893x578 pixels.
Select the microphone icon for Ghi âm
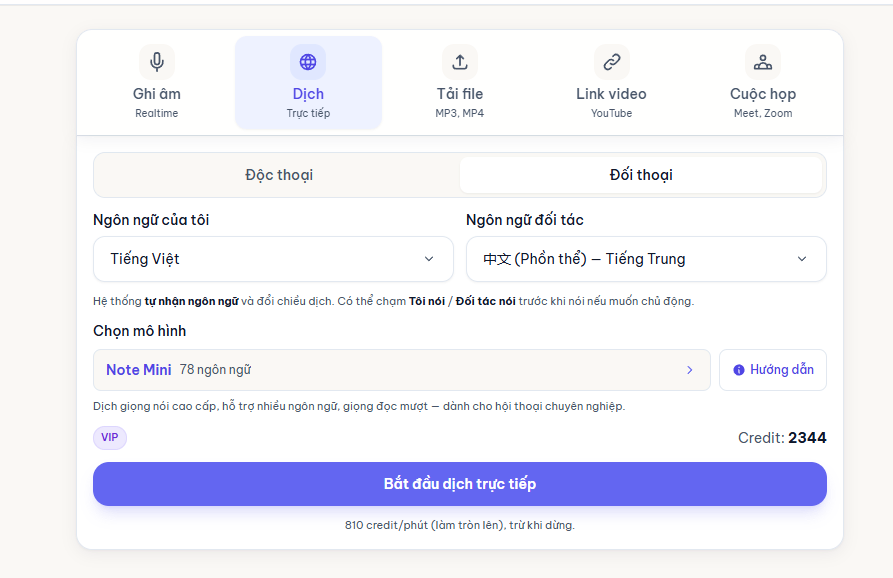[157, 62]
